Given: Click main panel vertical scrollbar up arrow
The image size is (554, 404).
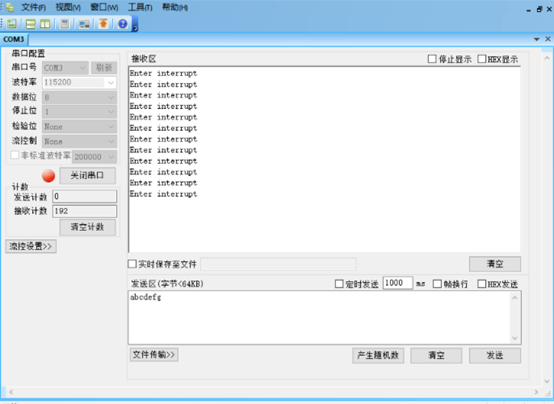Looking at the screenshot, I should click(547, 58).
